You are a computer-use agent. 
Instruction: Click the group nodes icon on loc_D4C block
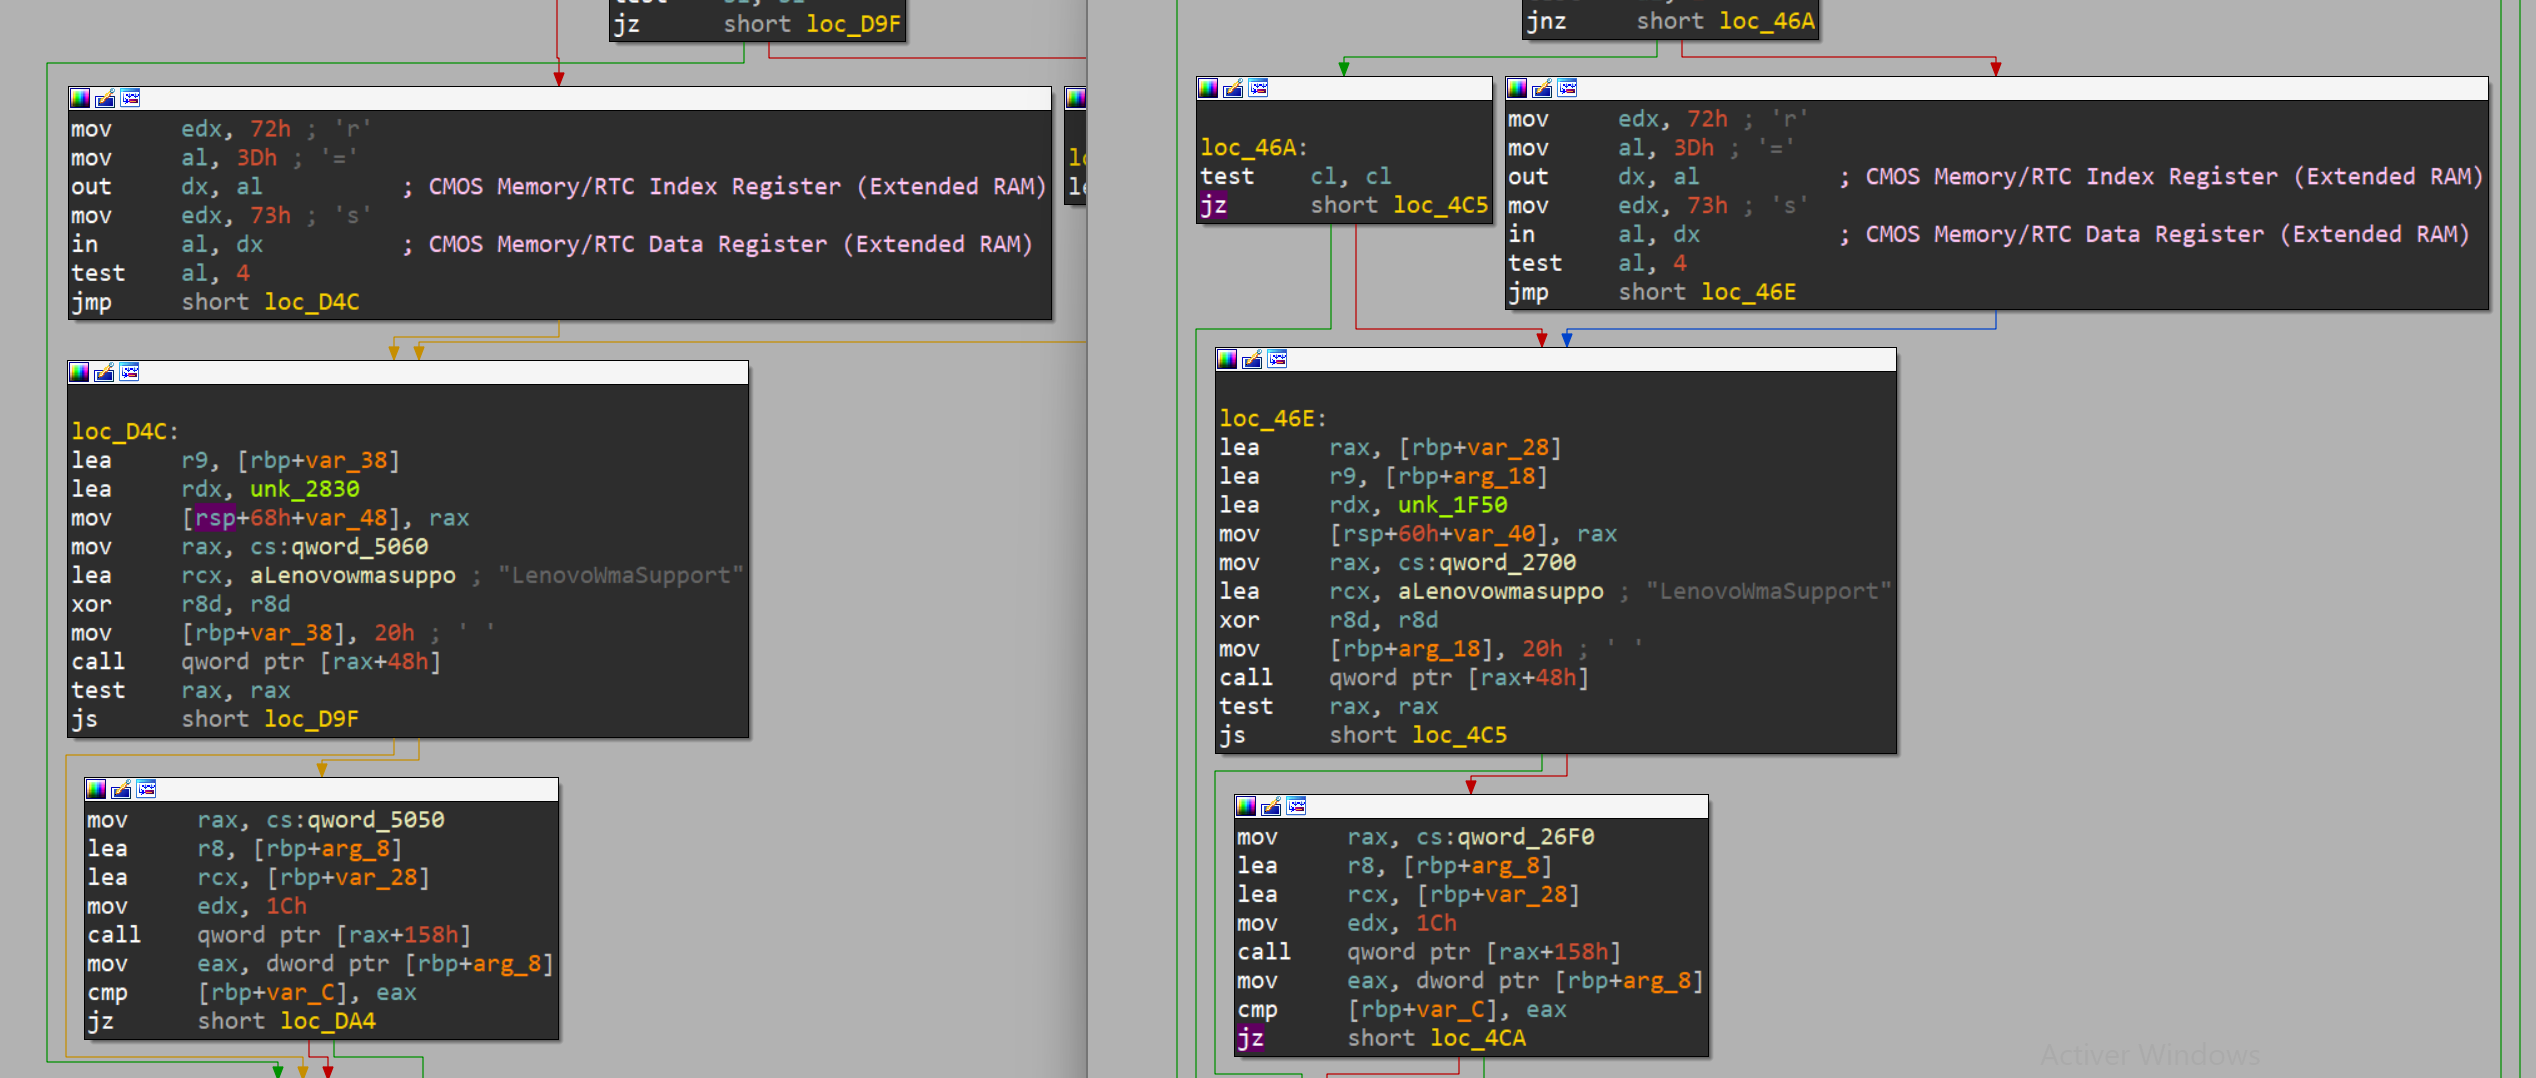point(130,373)
